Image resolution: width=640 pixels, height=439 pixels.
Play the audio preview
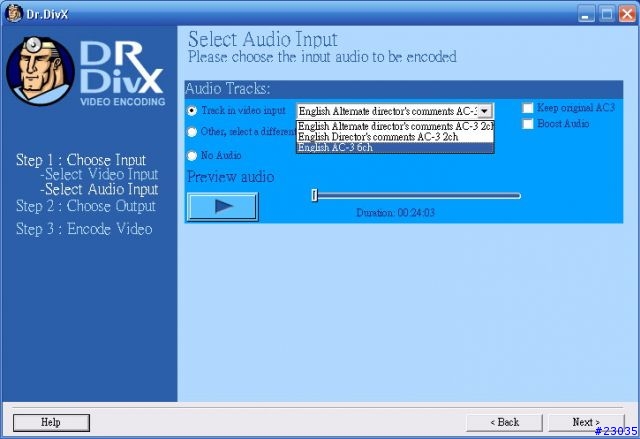click(222, 206)
